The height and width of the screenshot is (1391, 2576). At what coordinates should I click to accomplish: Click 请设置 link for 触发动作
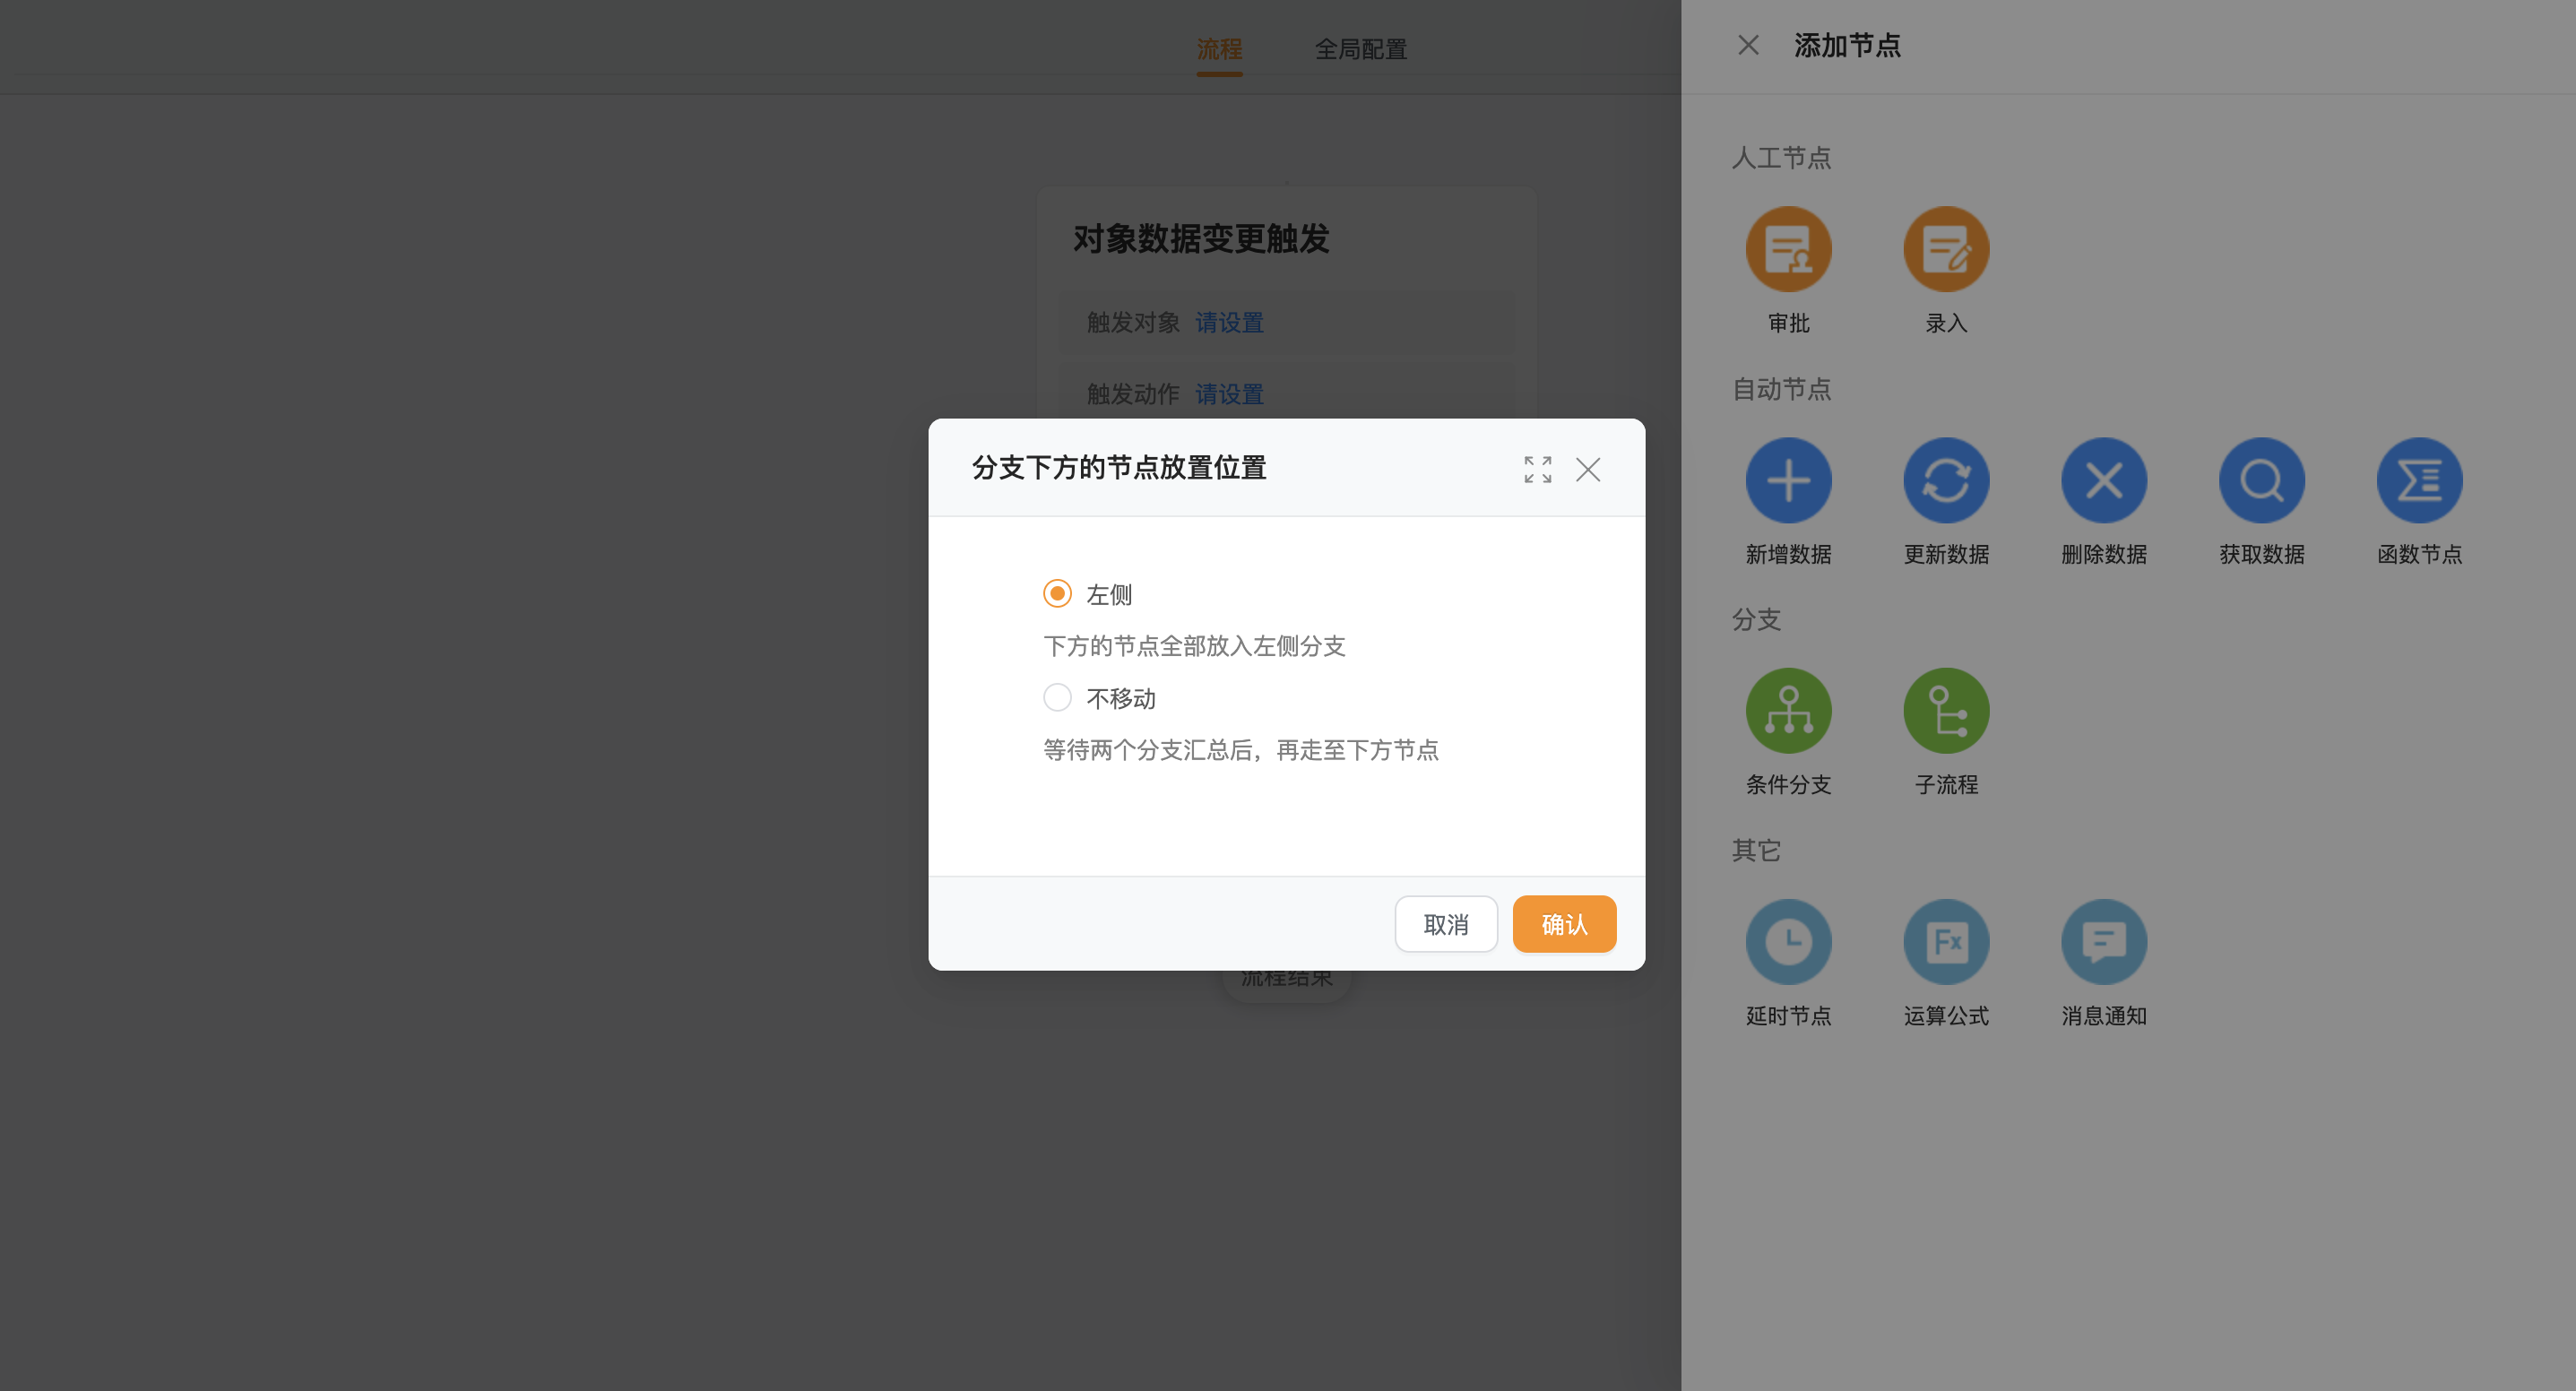tap(1229, 394)
